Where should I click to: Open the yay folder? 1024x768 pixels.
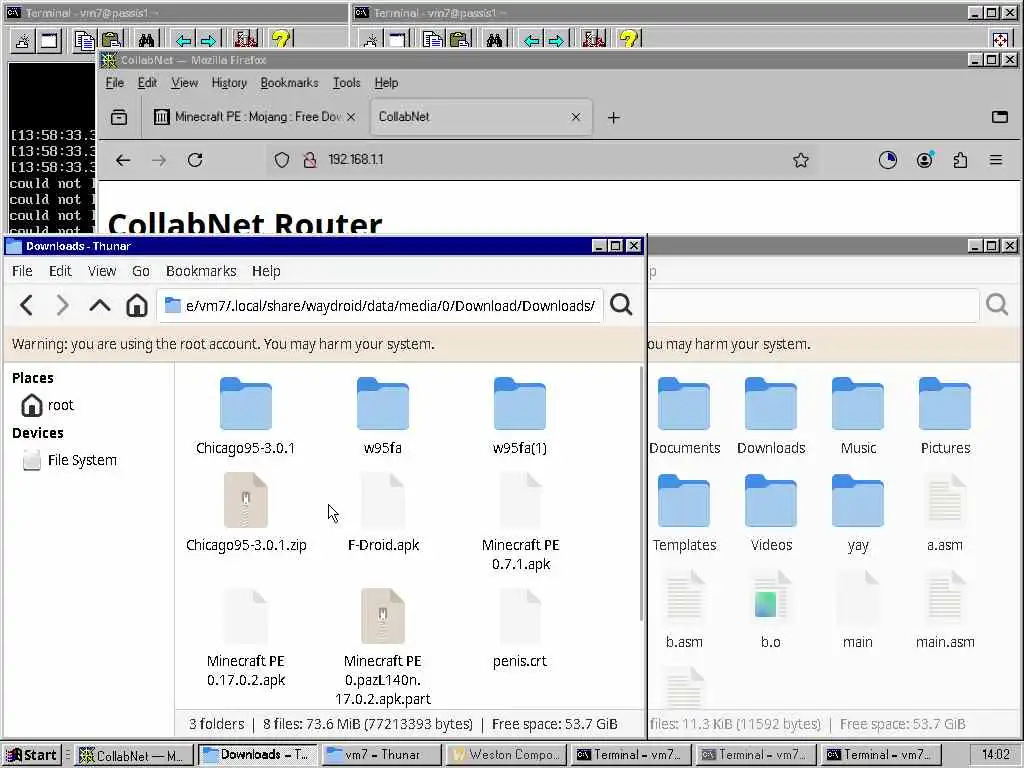click(x=857, y=513)
